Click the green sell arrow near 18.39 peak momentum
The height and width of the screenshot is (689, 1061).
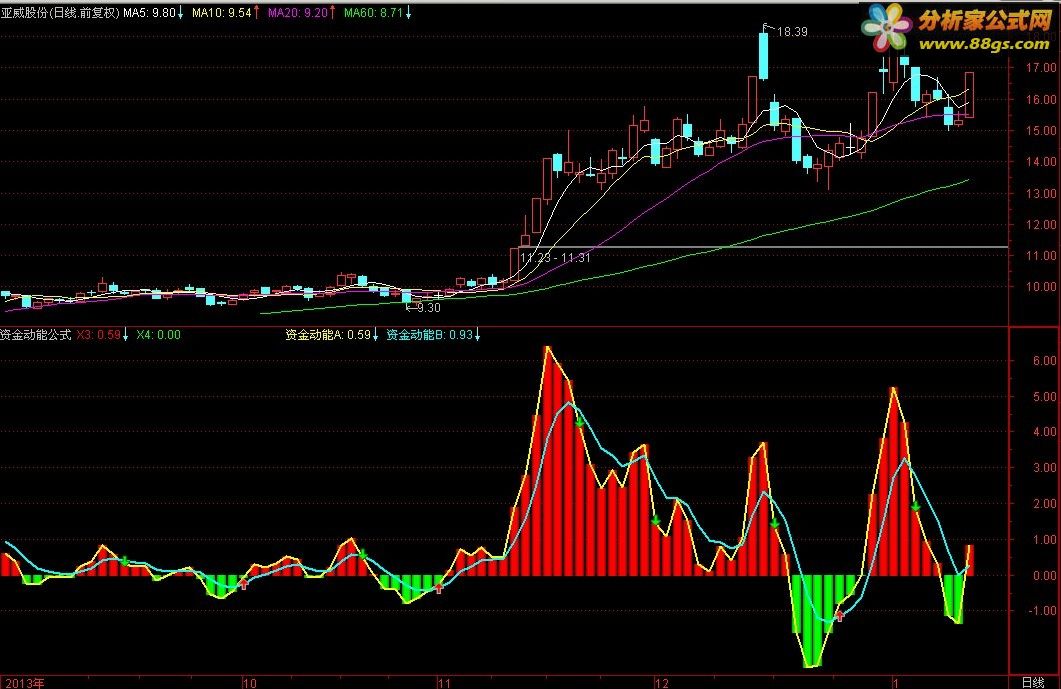tap(775, 524)
